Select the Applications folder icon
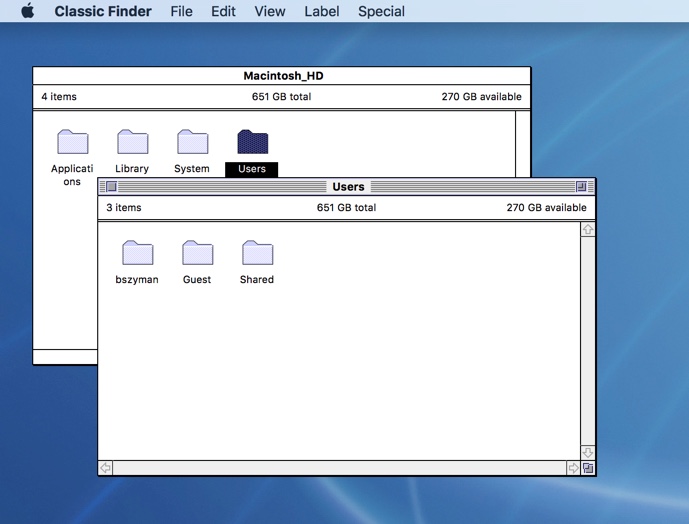The height and width of the screenshot is (524, 689). [x=73, y=142]
